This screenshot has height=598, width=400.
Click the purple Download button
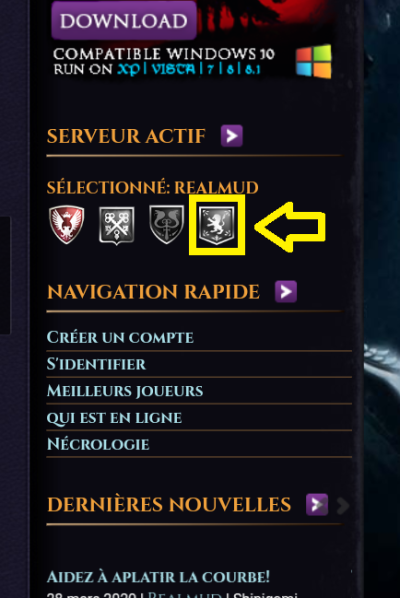pyautogui.click(x=124, y=20)
